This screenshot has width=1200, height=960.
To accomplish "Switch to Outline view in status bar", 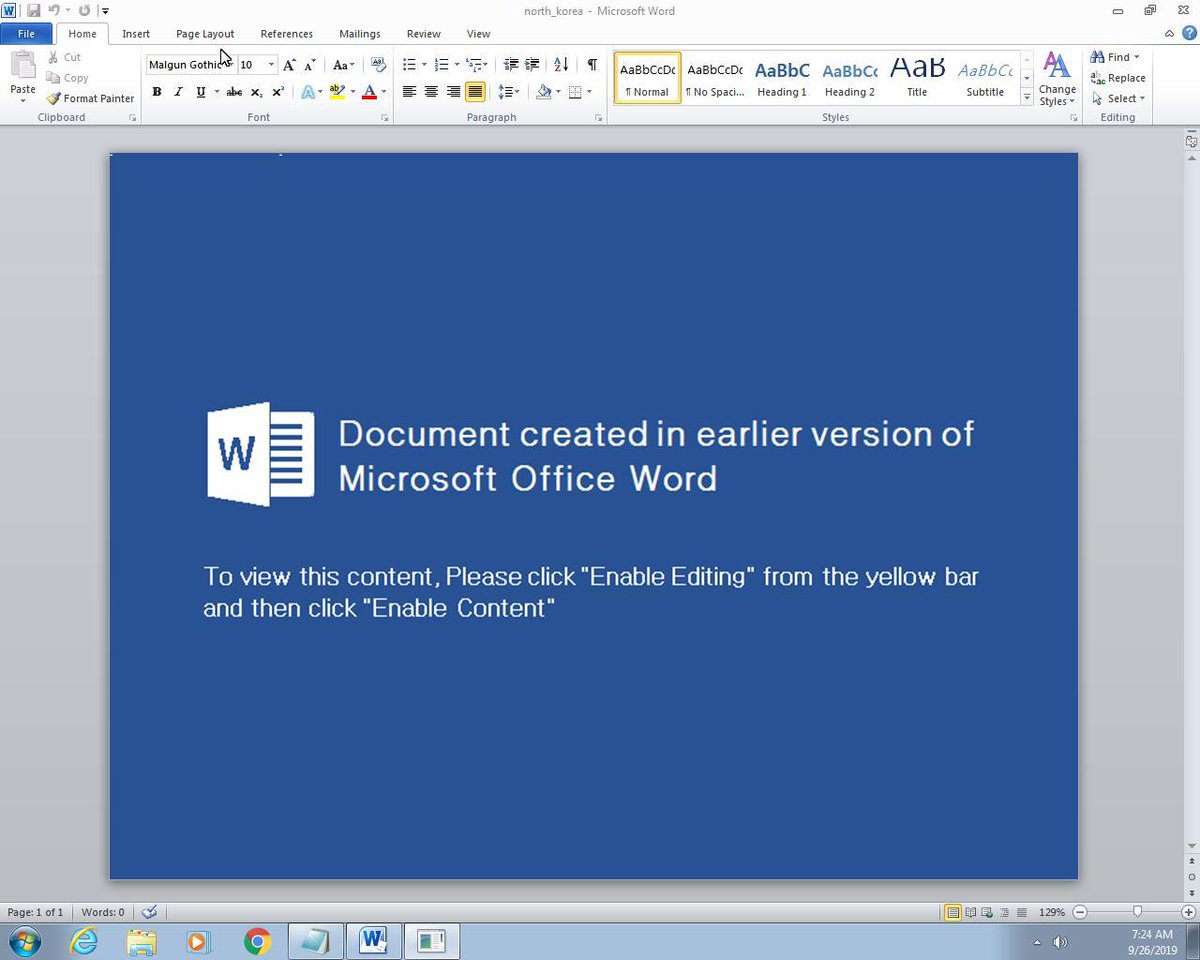I will tap(1004, 912).
